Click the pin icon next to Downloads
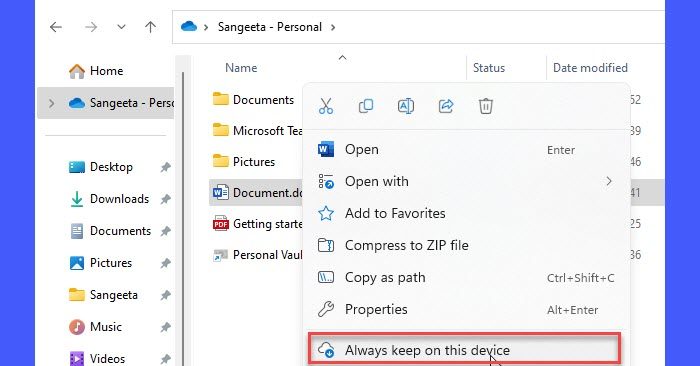The image size is (700, 366). coord(166,199)
